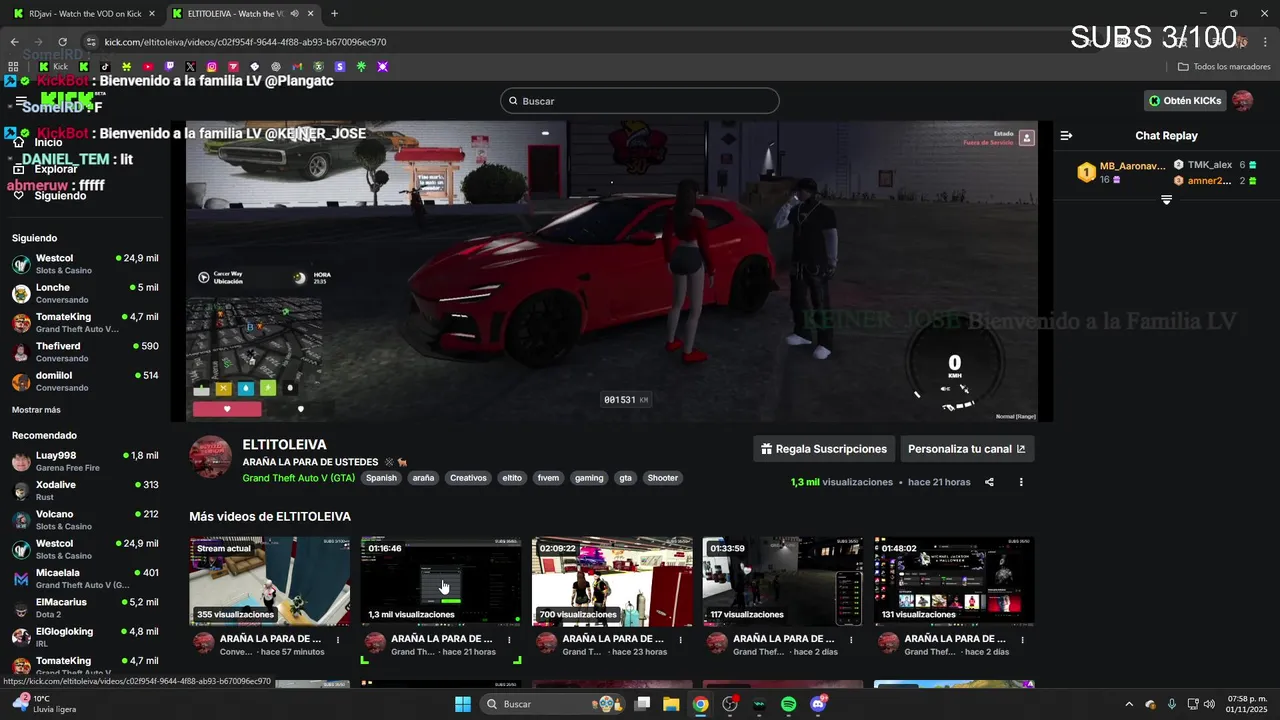Screen dimensions: 1280x720
Task: Open Discord from the taskbar
Action: (818, 704)
